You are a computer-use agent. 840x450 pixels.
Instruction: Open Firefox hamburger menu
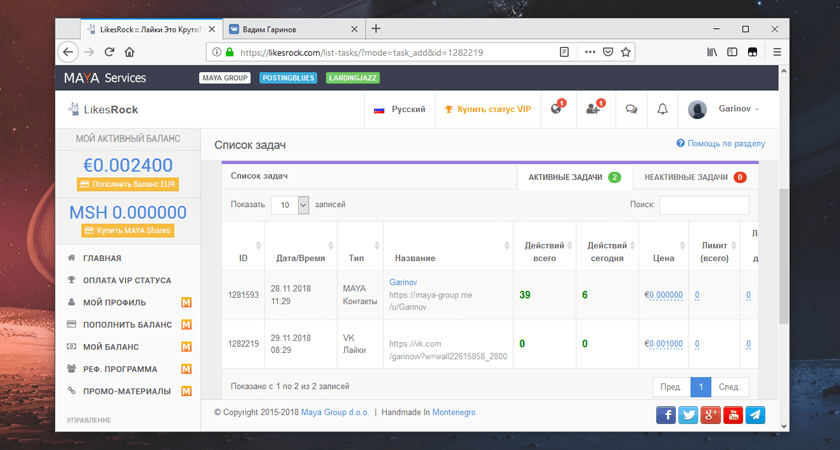point(777,52)
